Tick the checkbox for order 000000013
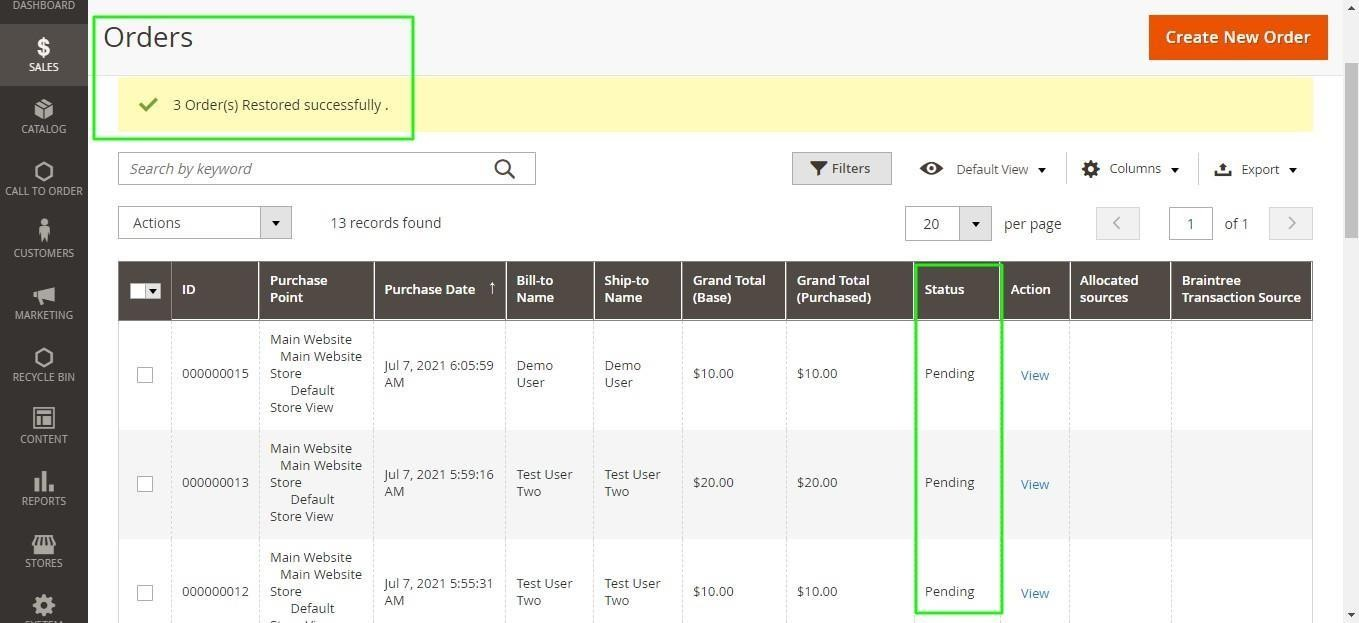This screenshot has width=1359, height=623. [x=145, y=484]
